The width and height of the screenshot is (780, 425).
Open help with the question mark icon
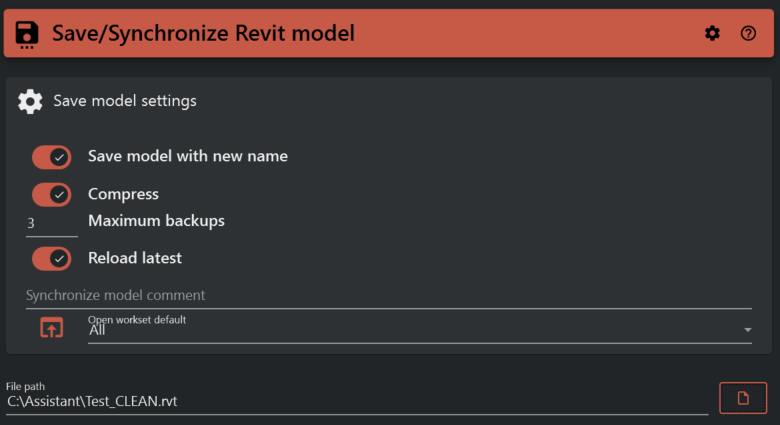click(x=748, y=33)
